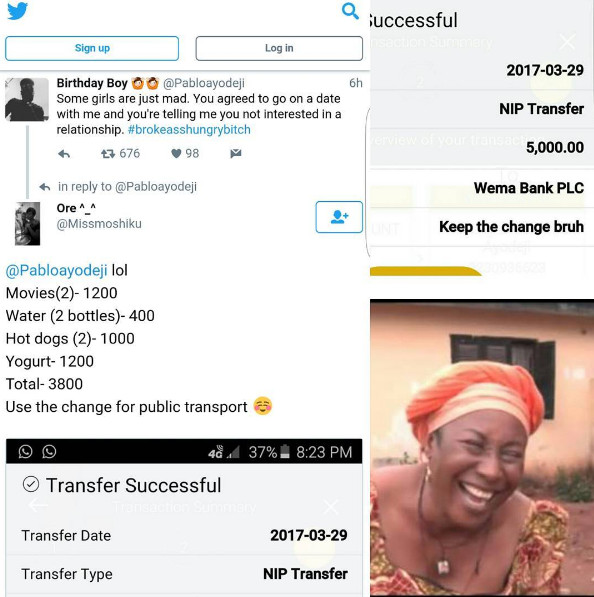594x597 pixels.
Task: Click the Log in button
Action: [x=279, y=48]
